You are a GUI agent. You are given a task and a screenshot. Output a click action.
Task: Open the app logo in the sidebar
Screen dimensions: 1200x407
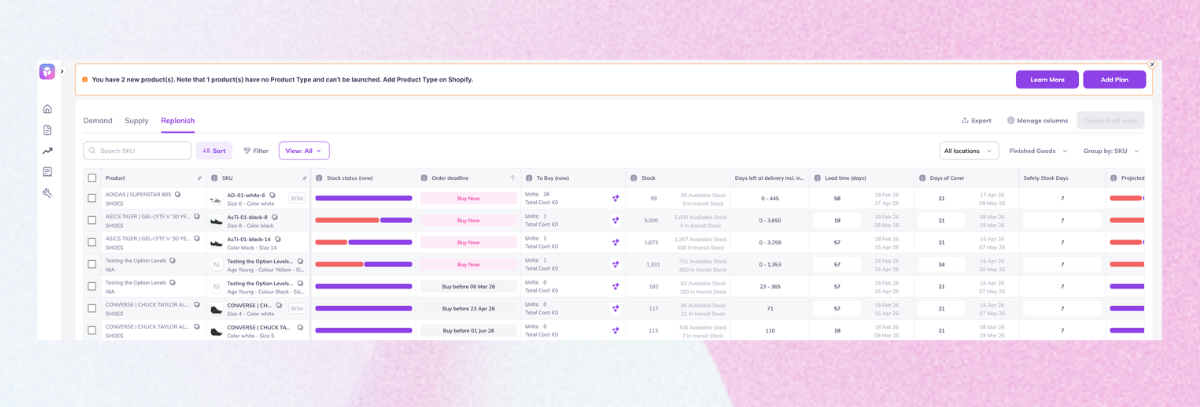pyautogui.click(x=47, y=71)
